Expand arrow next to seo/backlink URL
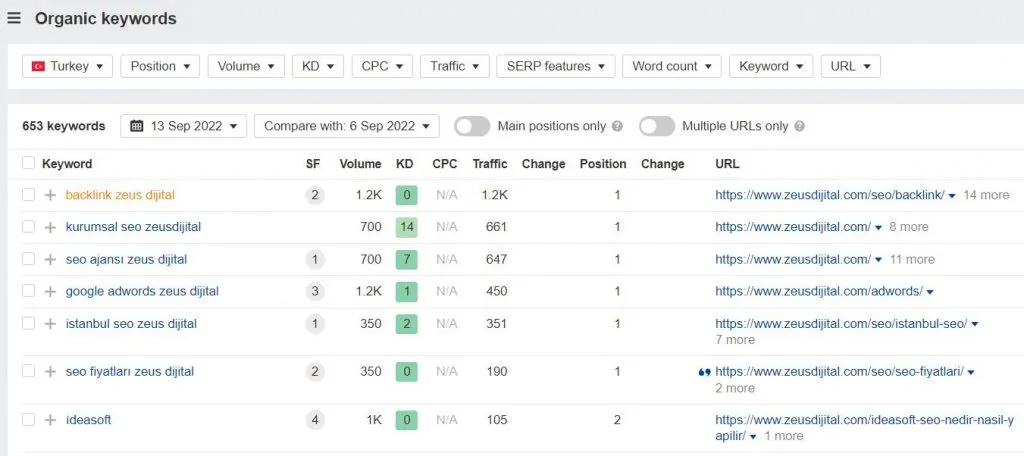 952,196
